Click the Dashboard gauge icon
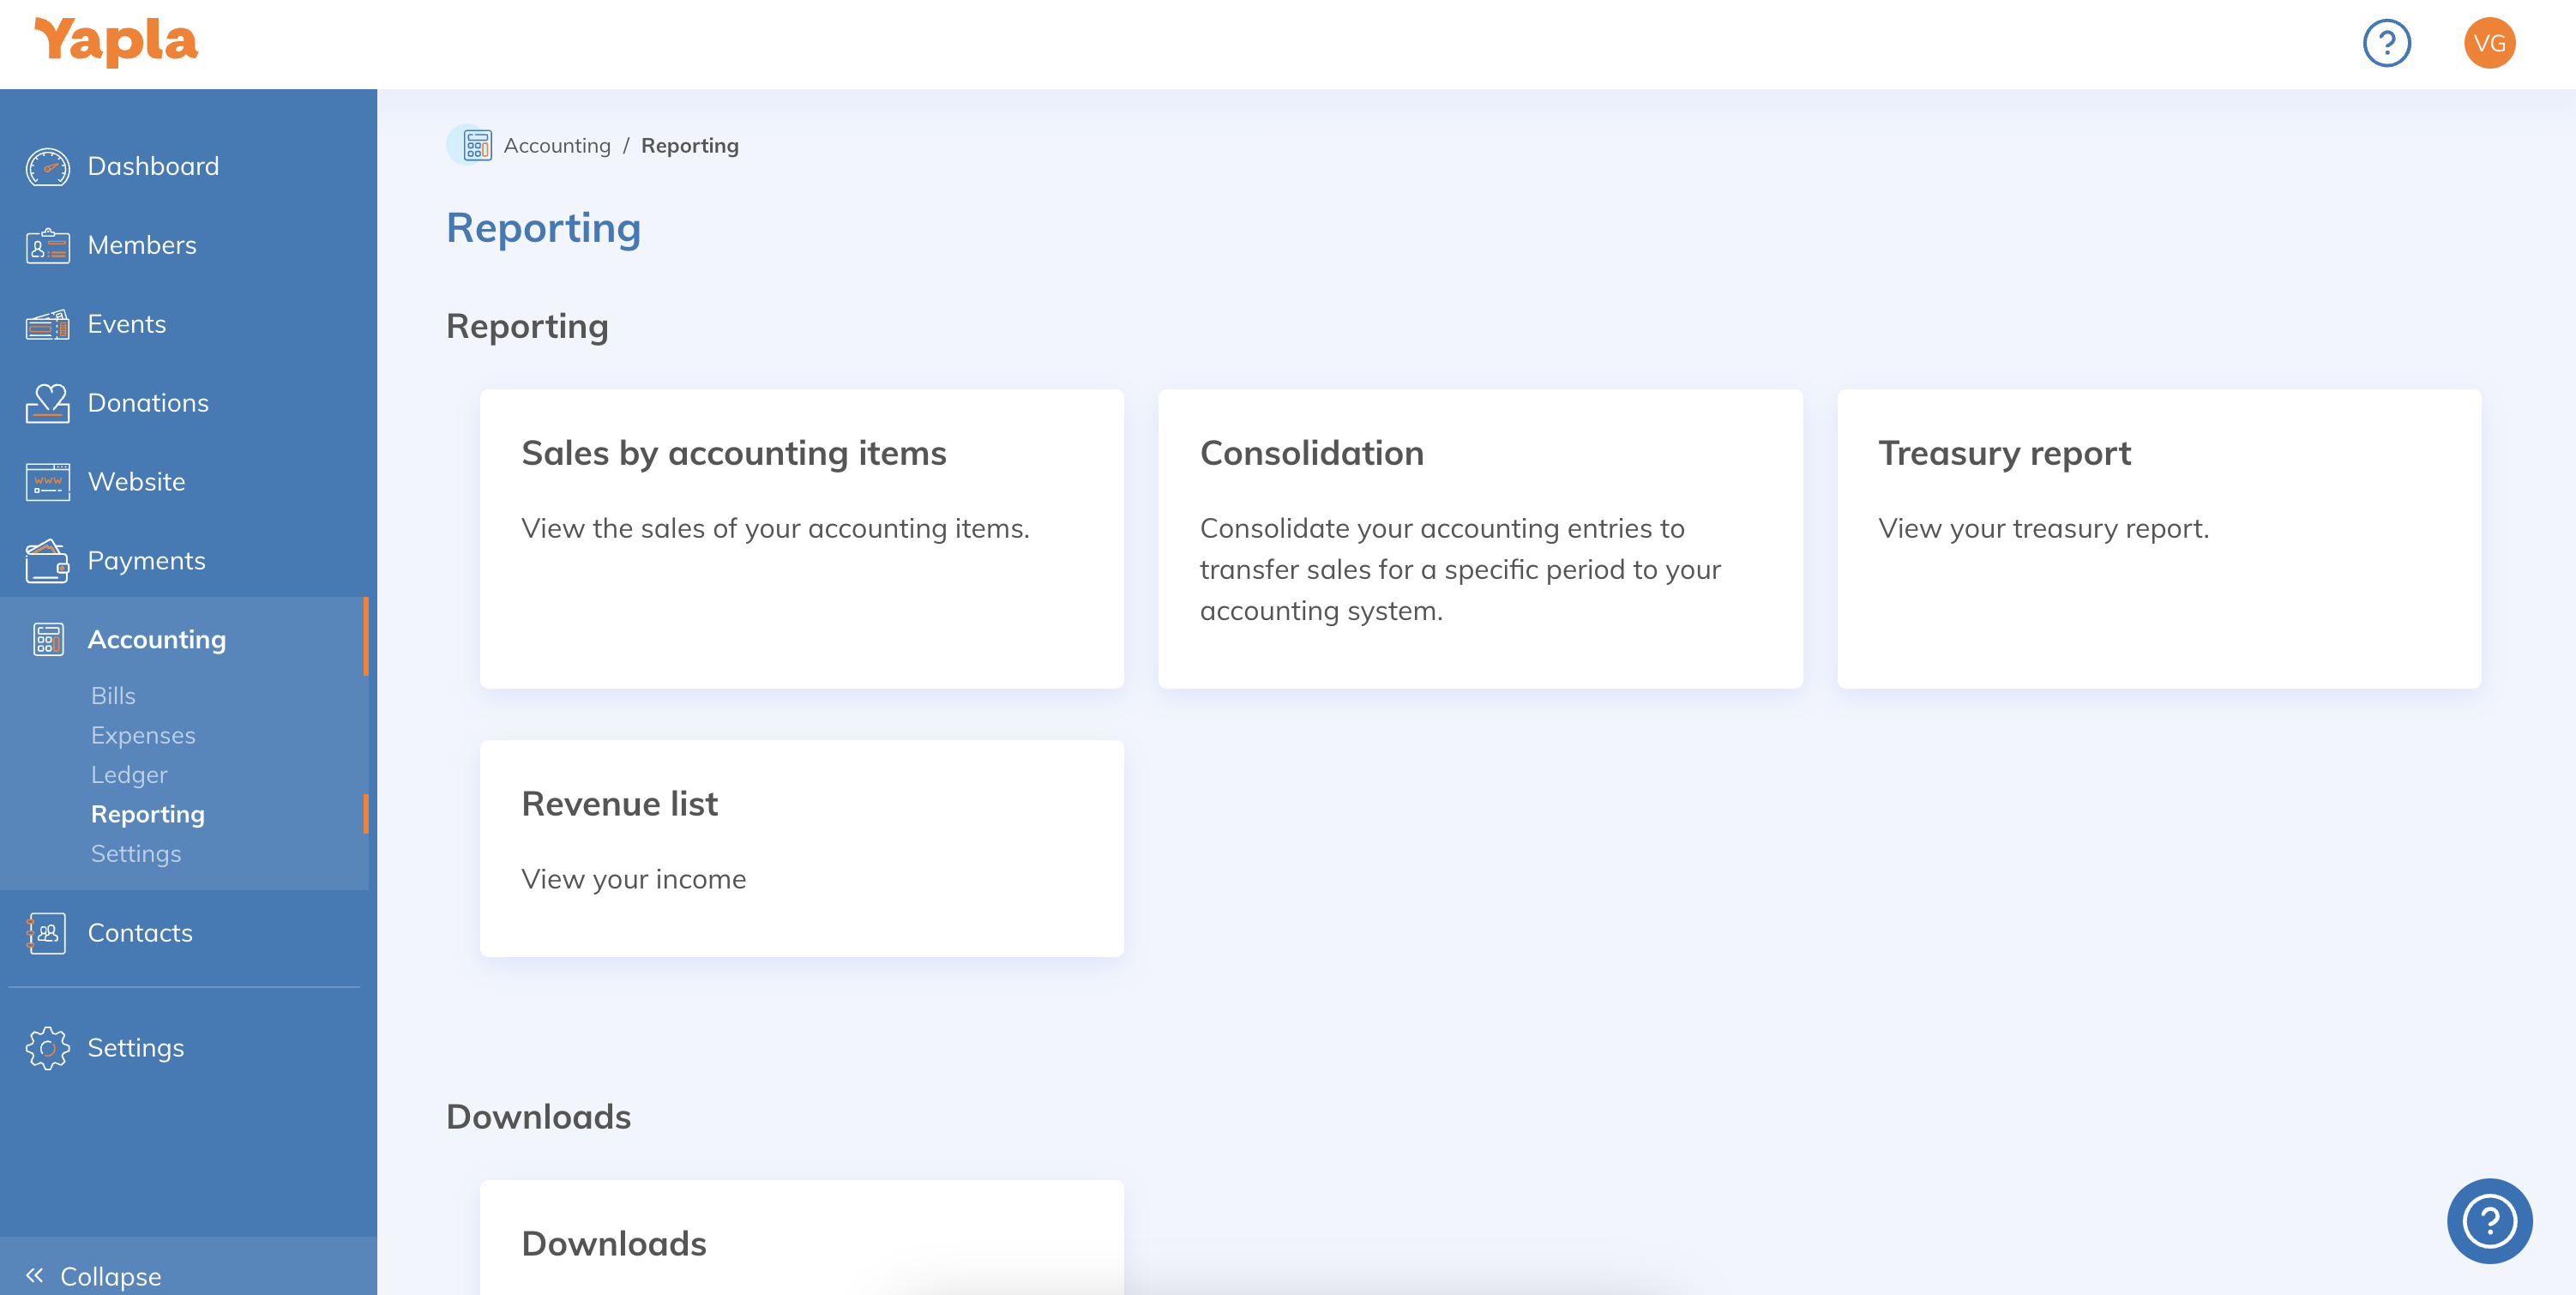 click(x=47, y=166)
